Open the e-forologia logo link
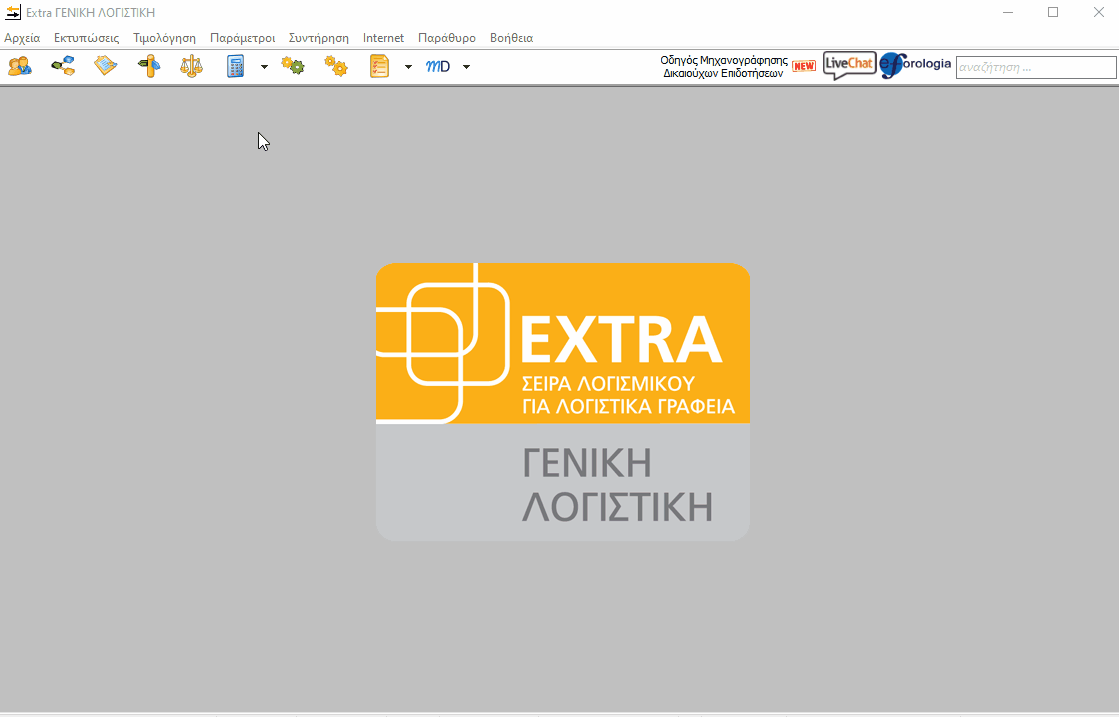The height and width of the screenshot is (717, 1119). coord(916,66)
